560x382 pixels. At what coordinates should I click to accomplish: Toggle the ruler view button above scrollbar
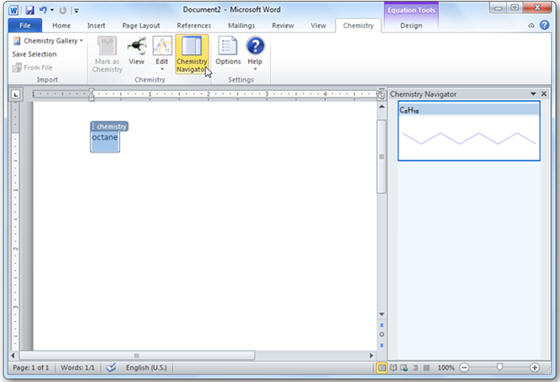click(x=381, y=95)
